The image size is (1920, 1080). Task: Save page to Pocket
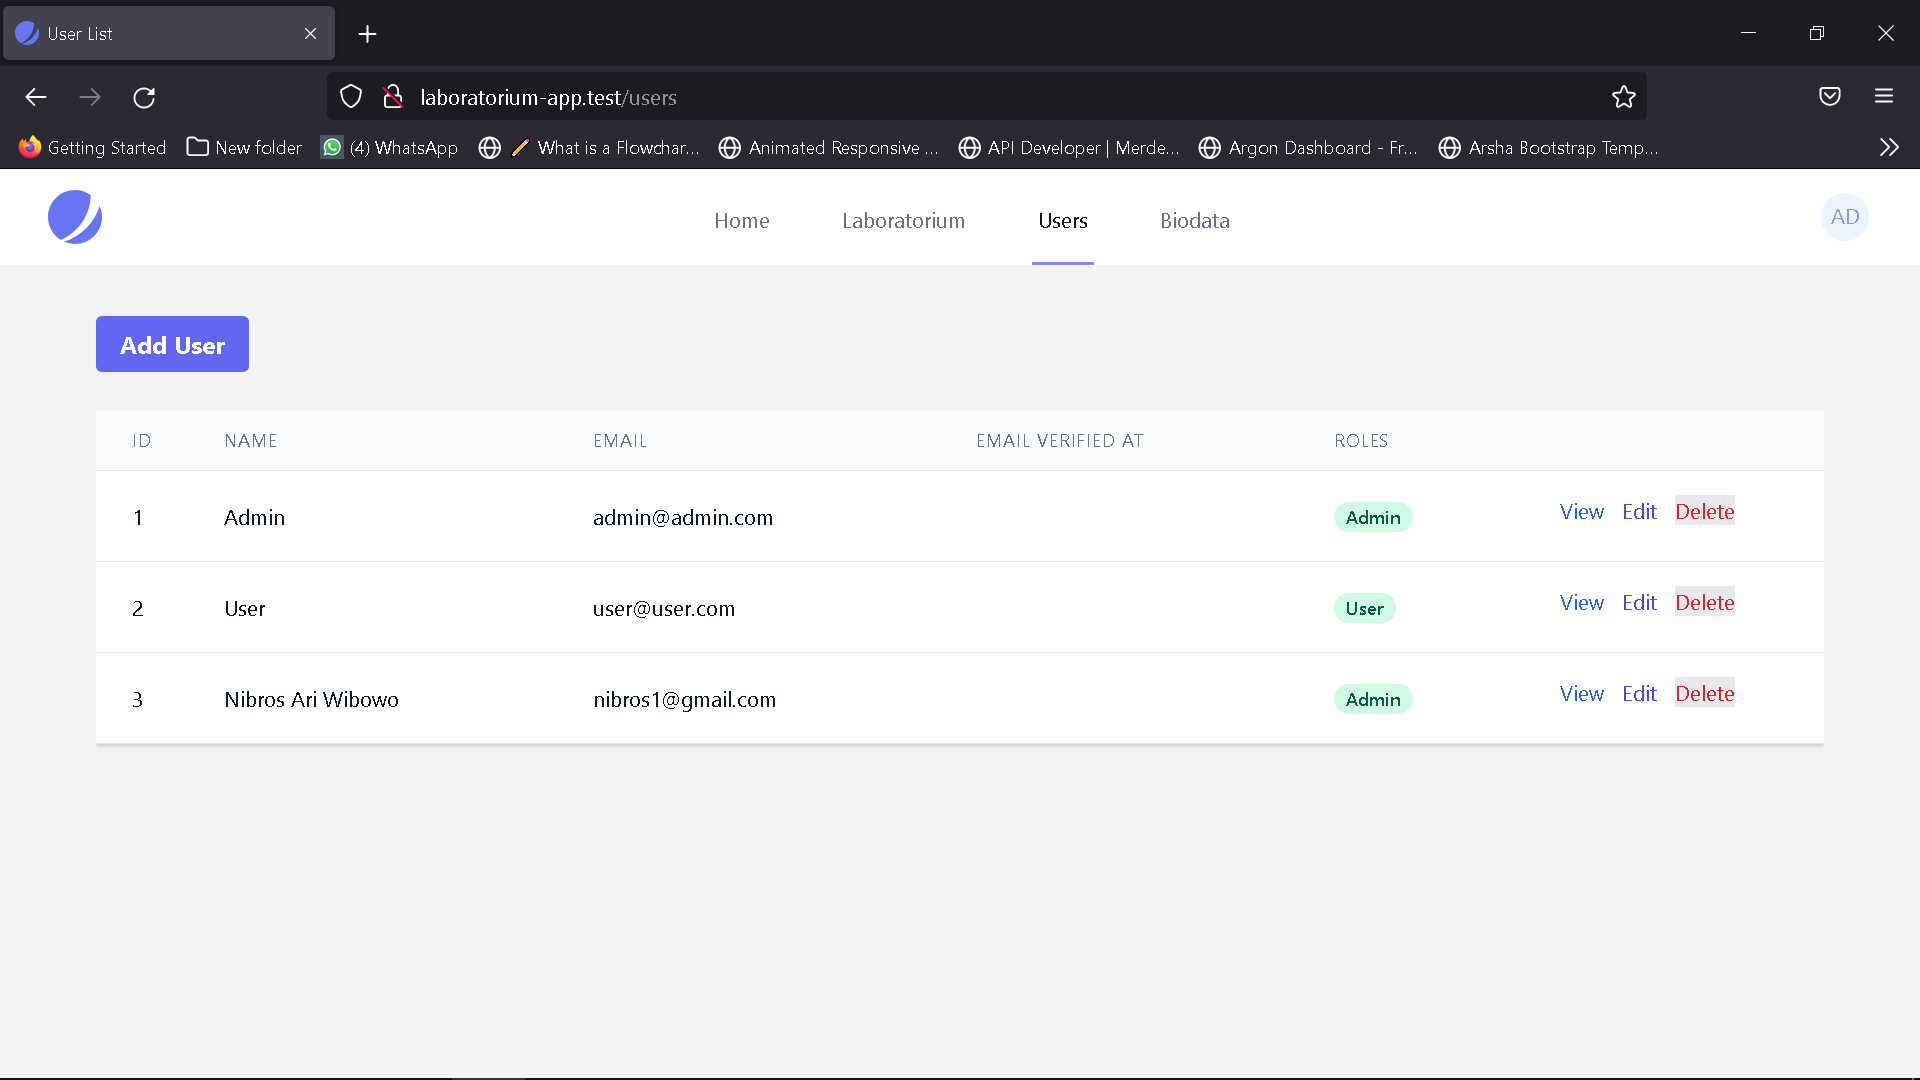pyautogui.click(x=1830, y=96)
